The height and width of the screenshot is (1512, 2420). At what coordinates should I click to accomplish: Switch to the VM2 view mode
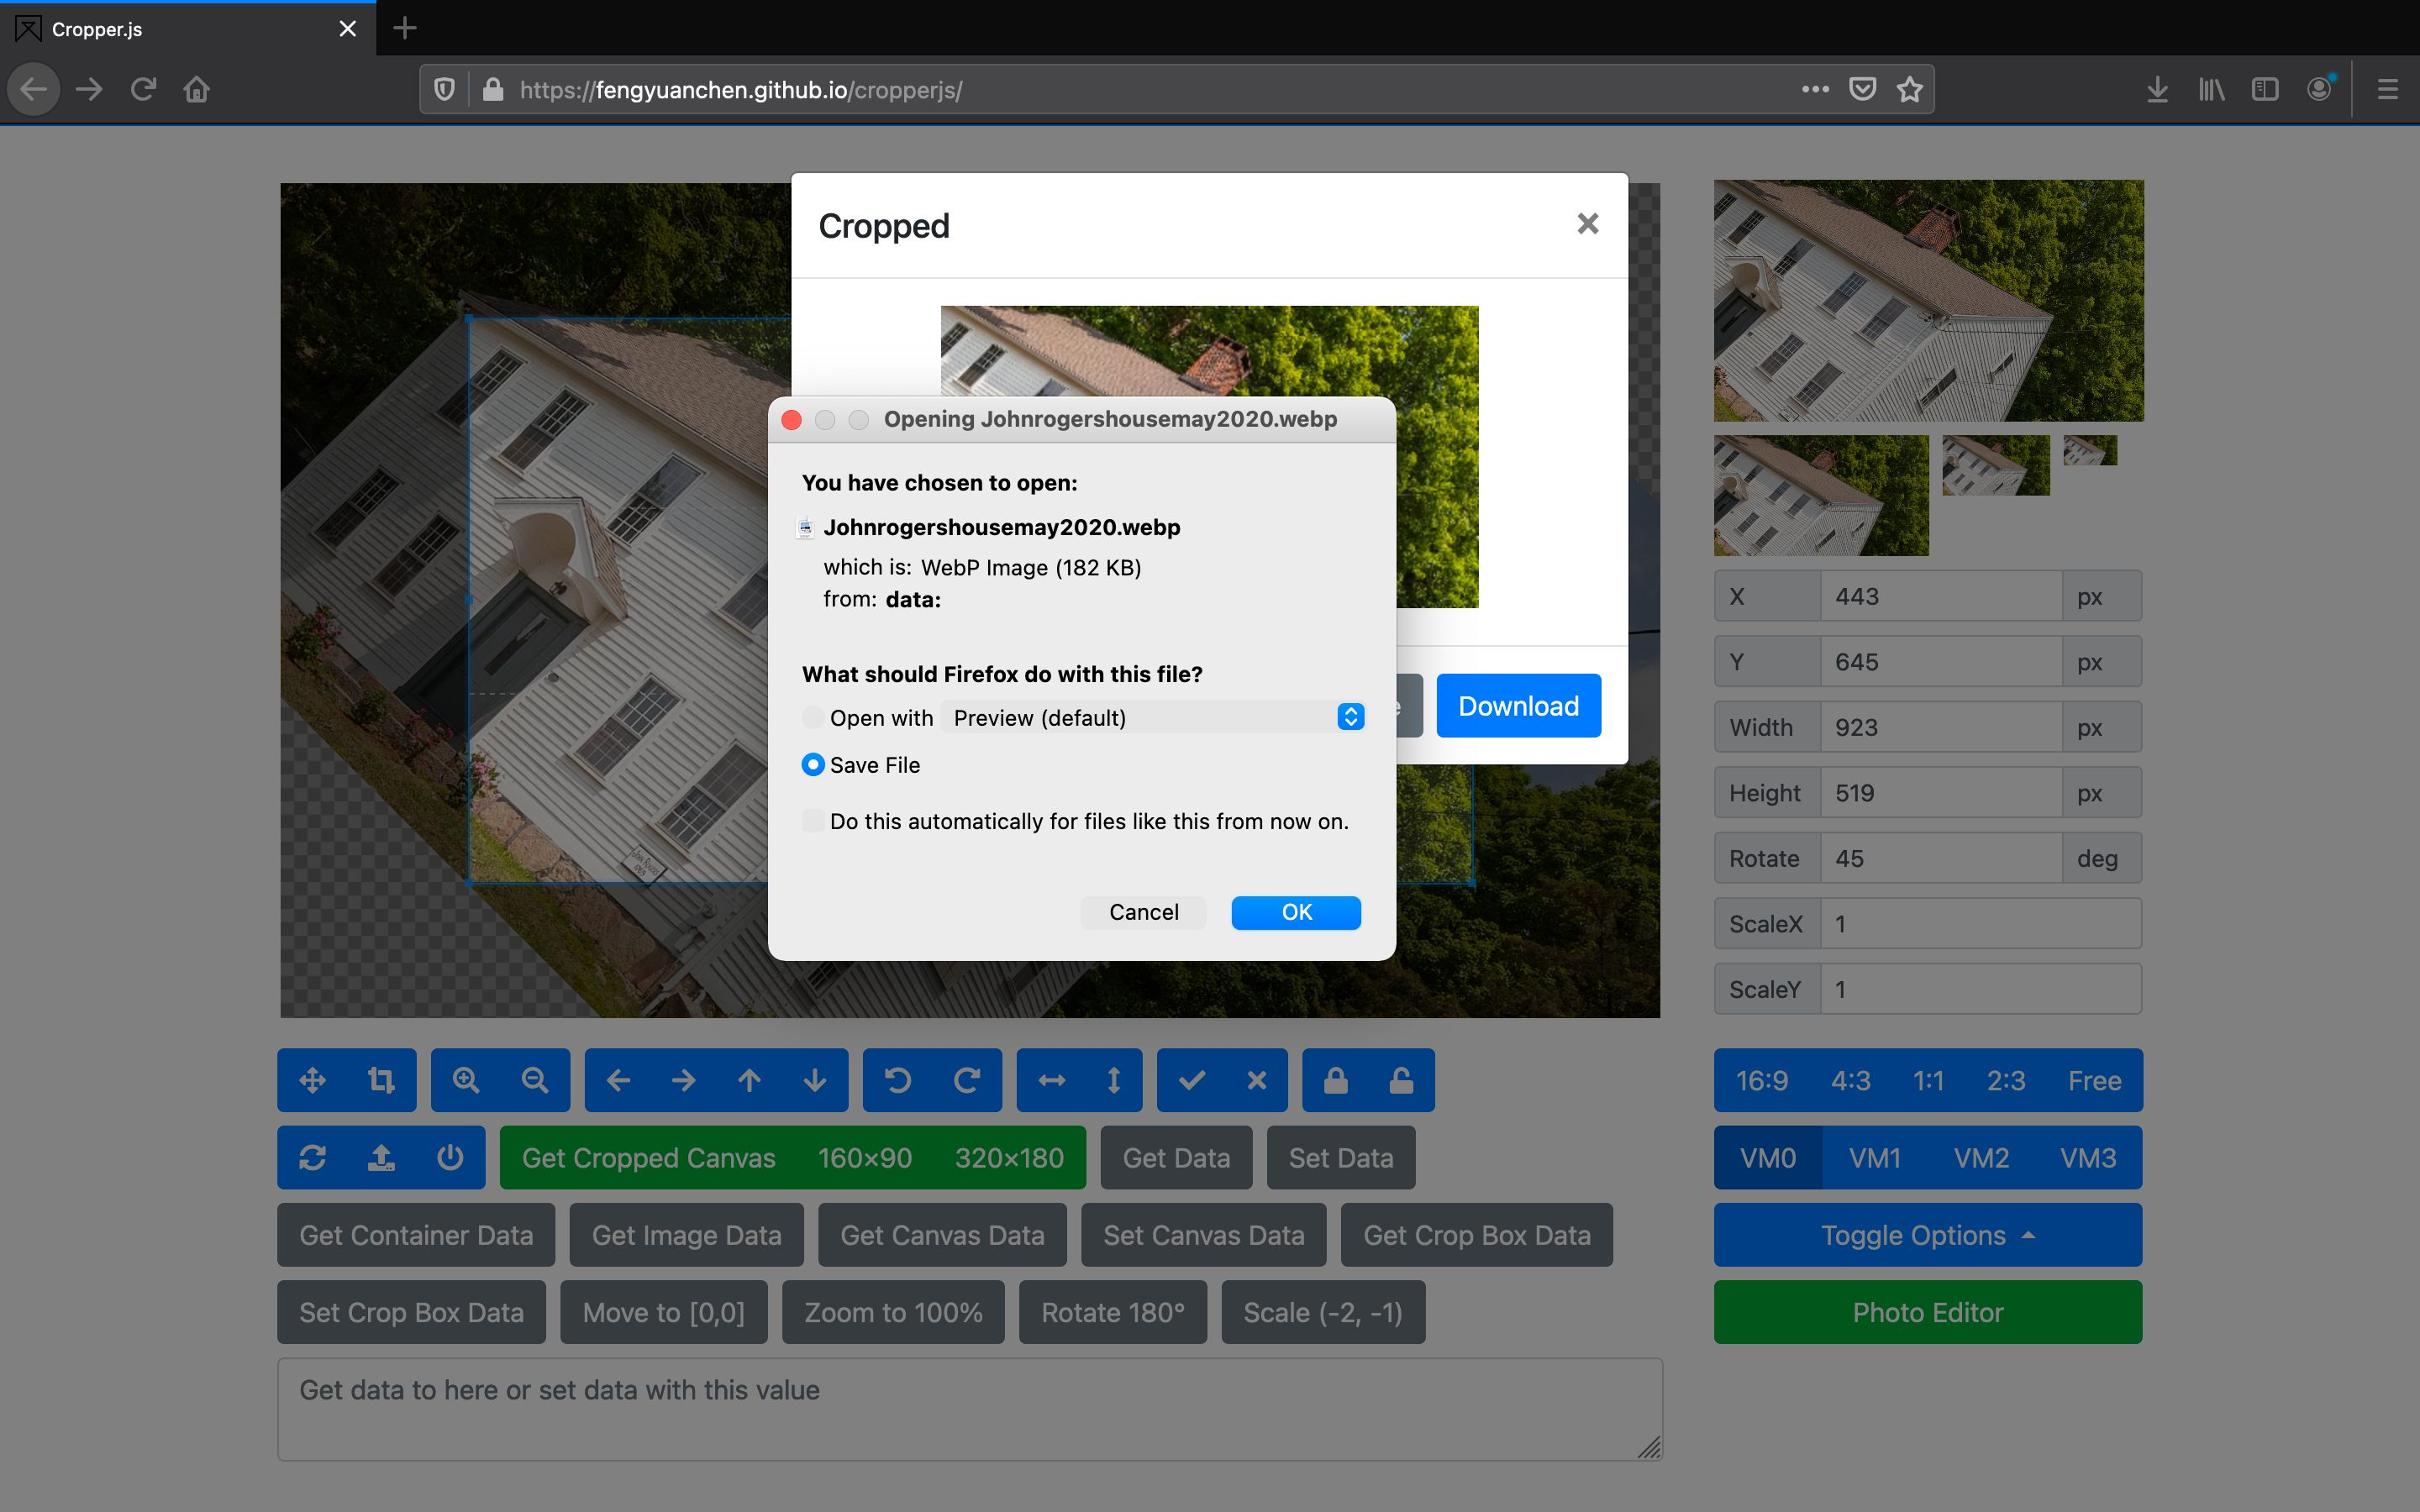click(x=1981, y=1157)
